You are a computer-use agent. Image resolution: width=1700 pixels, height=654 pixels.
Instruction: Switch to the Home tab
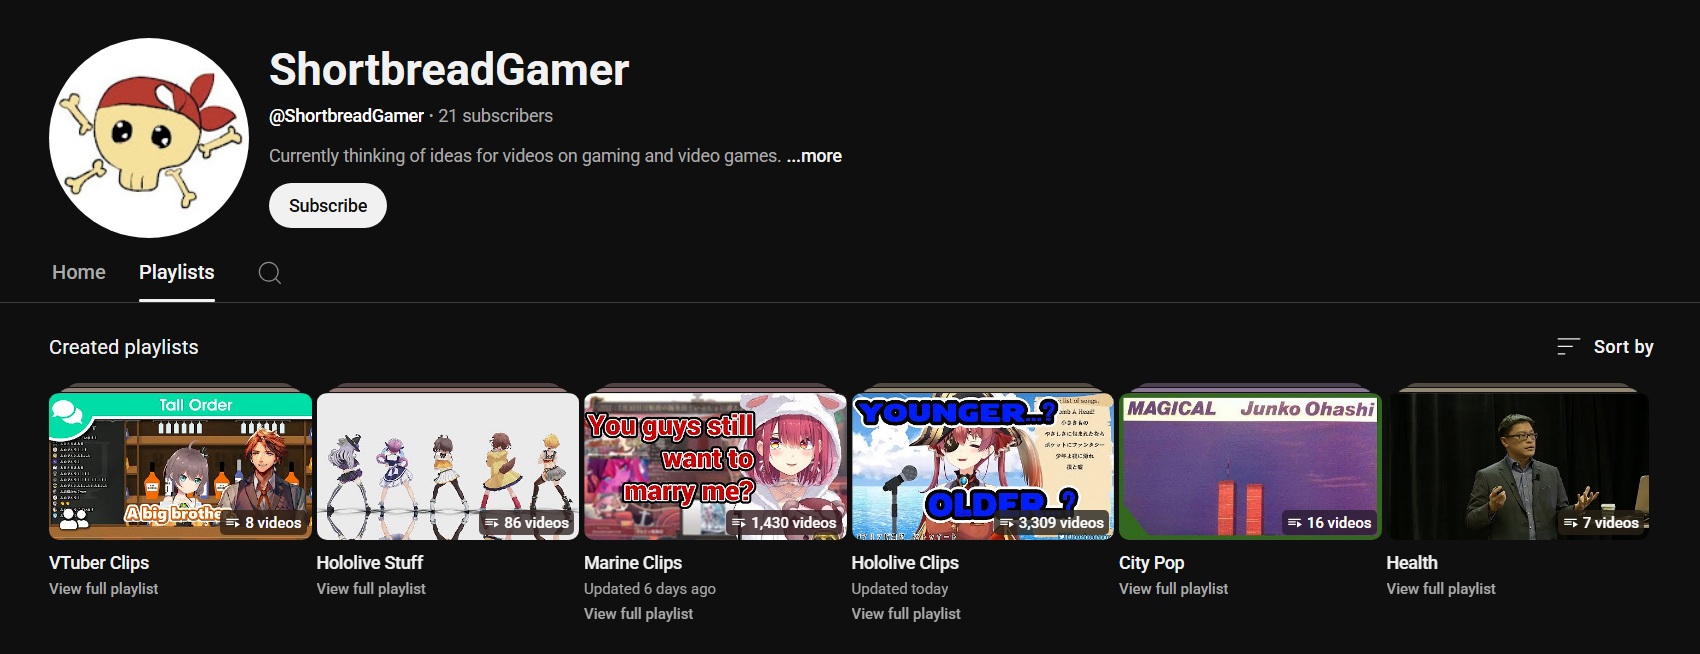(x=79, y=272)
